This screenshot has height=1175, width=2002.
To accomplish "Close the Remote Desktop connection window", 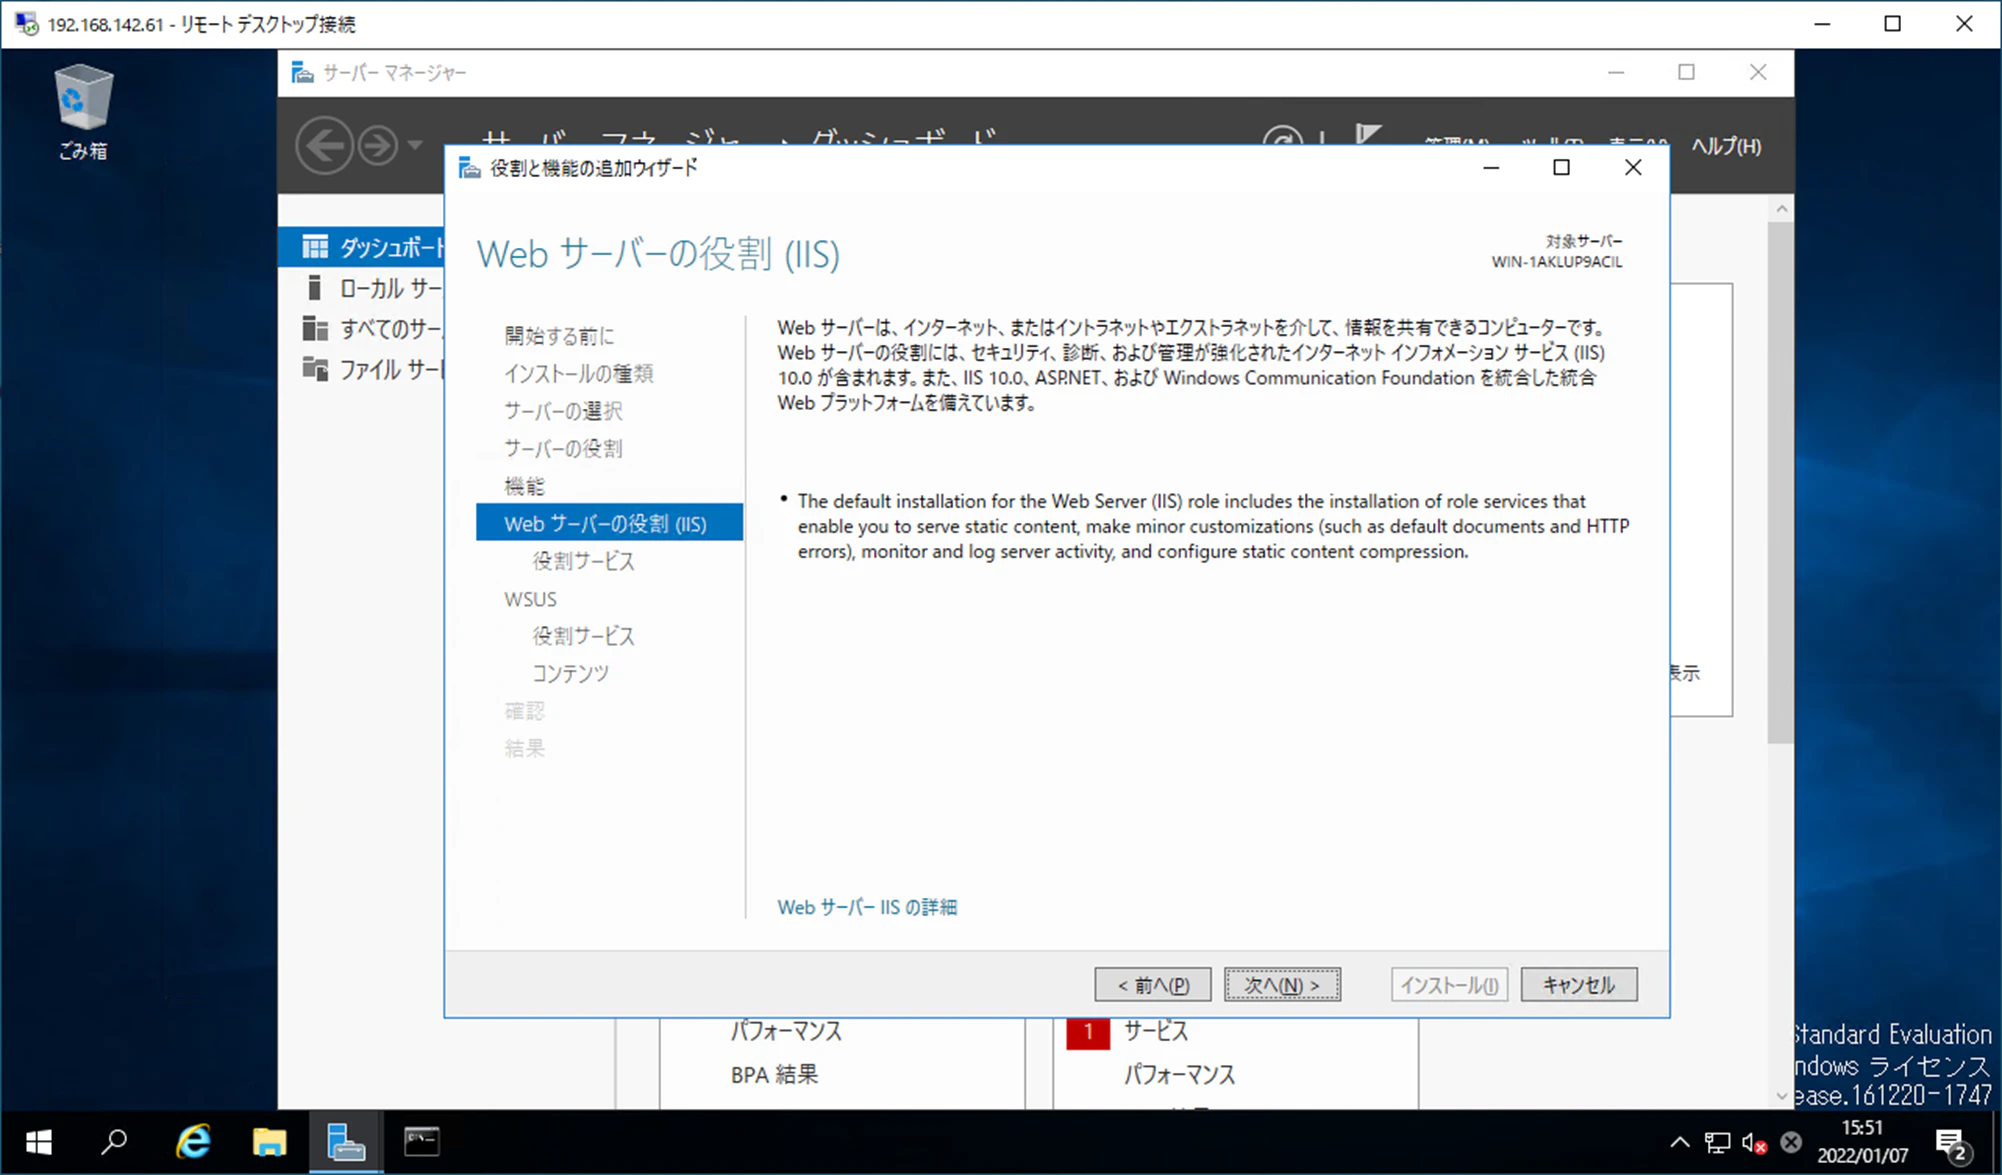I will tap(1964, 24).
